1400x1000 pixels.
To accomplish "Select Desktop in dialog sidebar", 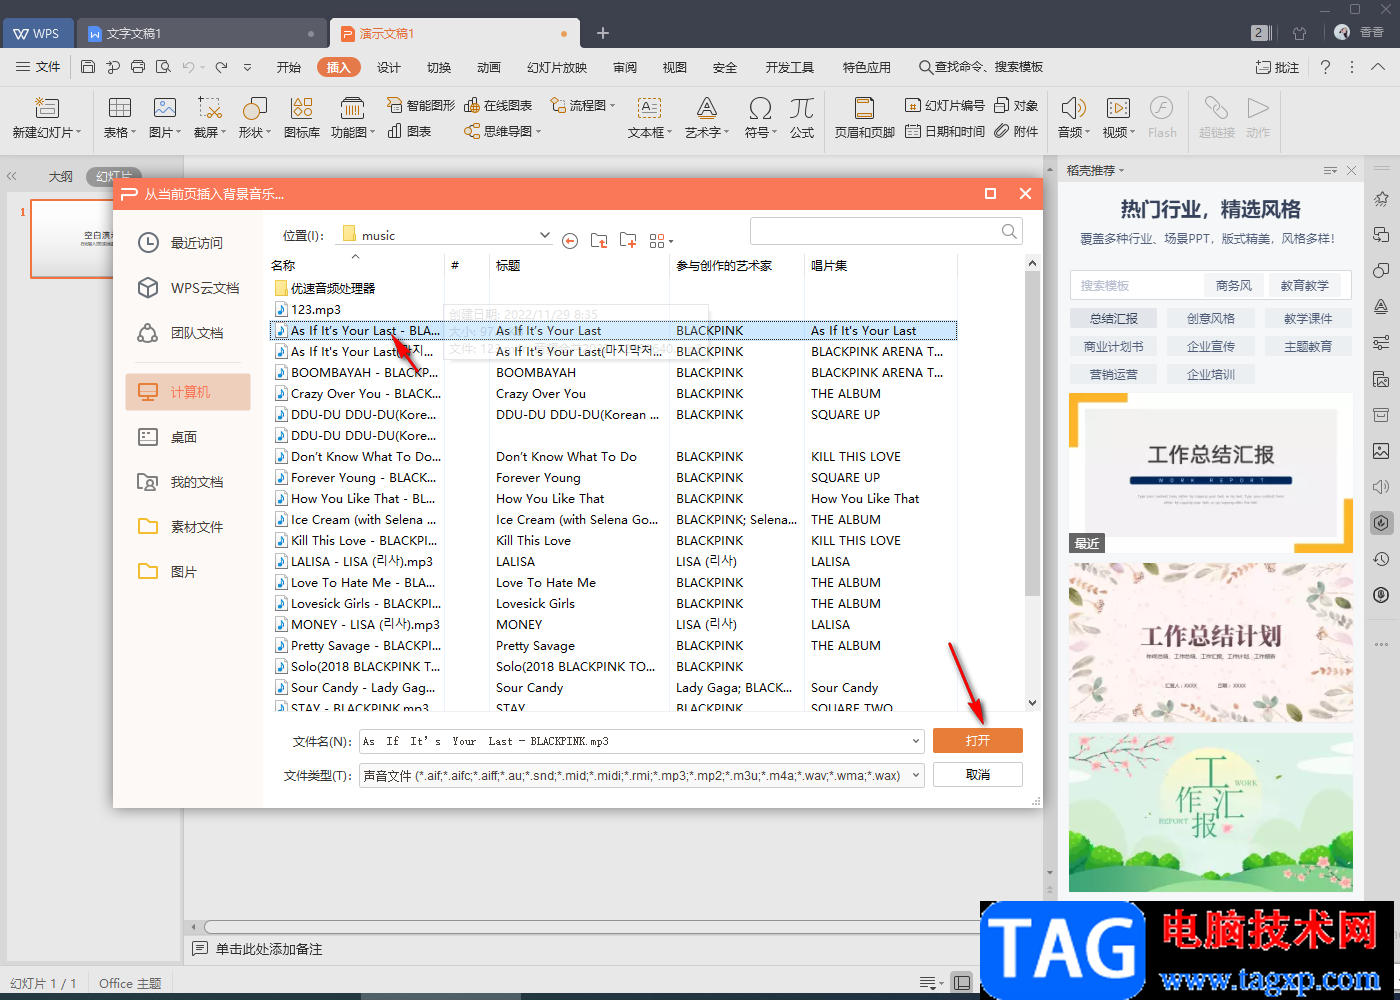I will (x=188, y=437).
